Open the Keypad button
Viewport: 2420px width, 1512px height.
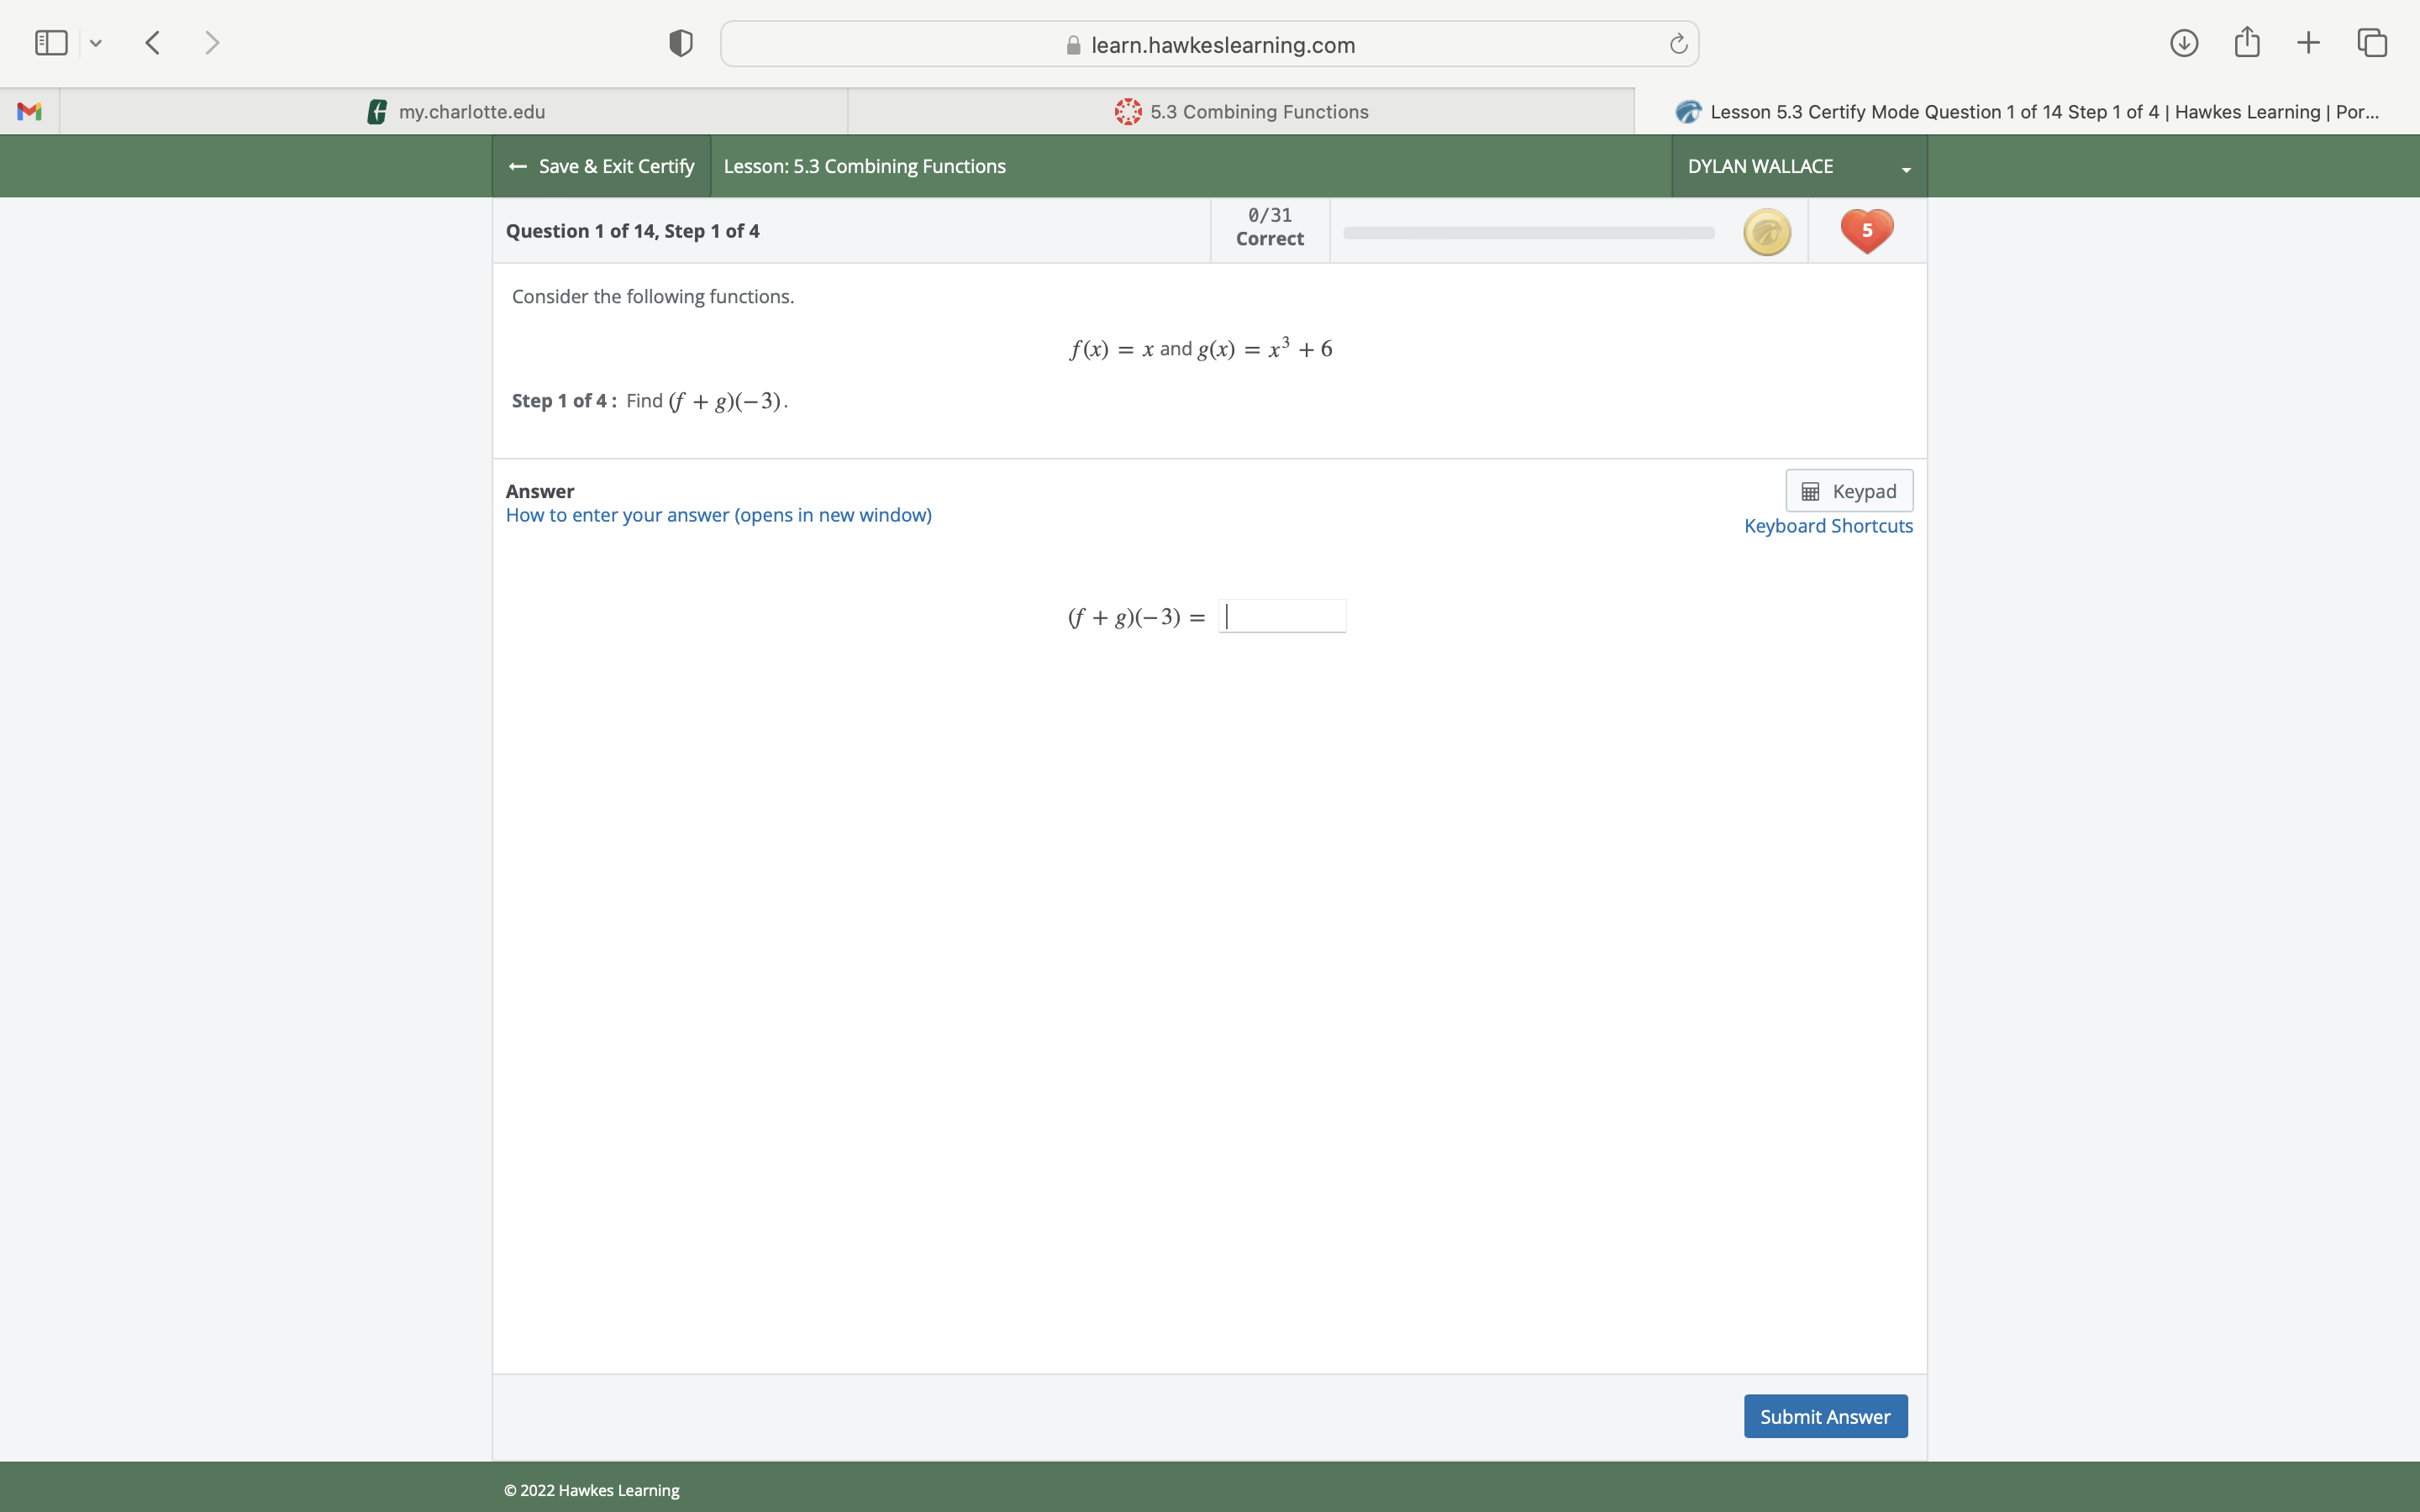(x=1848, y=491)
